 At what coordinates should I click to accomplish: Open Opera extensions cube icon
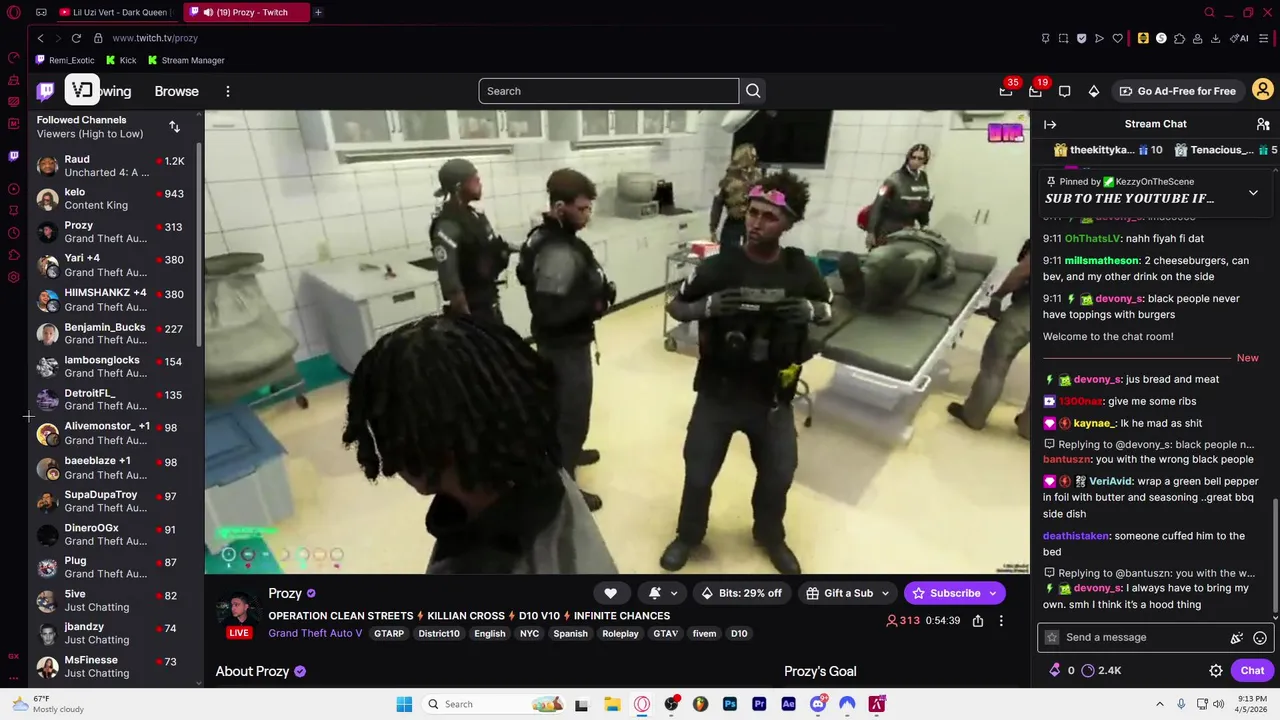point(1180,38)
